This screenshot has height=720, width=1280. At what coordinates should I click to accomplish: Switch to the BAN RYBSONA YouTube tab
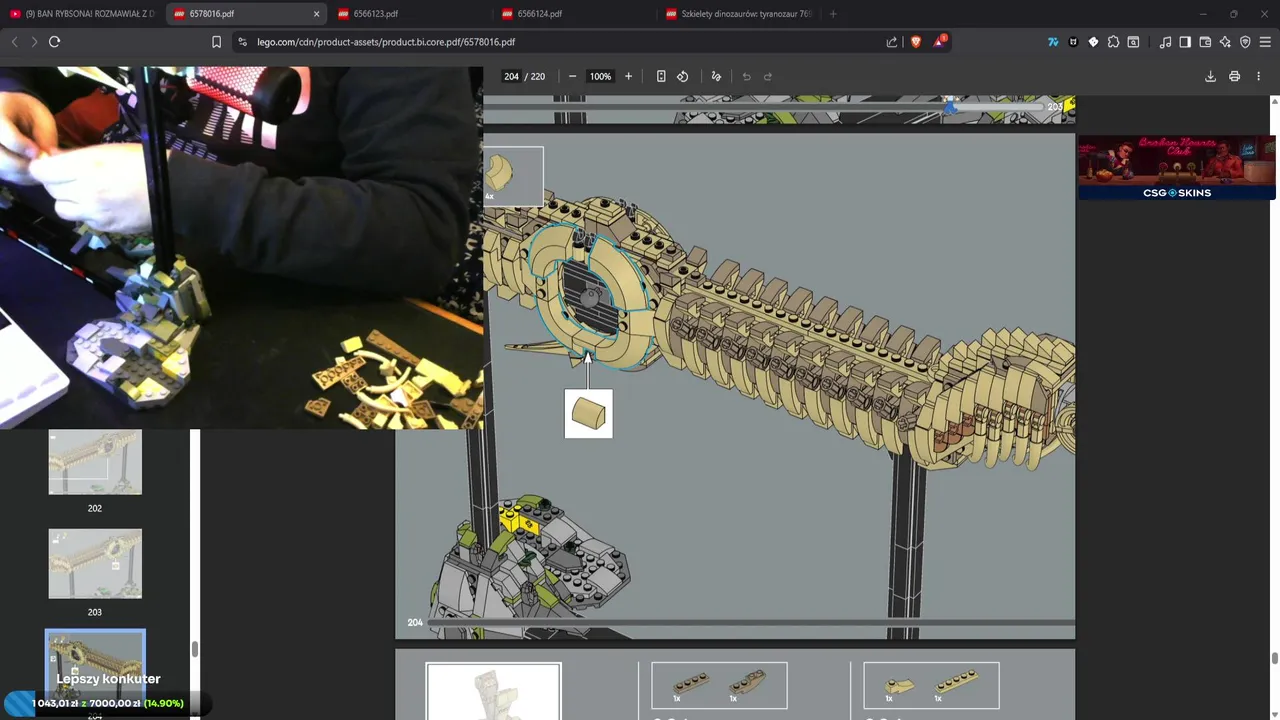(x=81, y=14)
